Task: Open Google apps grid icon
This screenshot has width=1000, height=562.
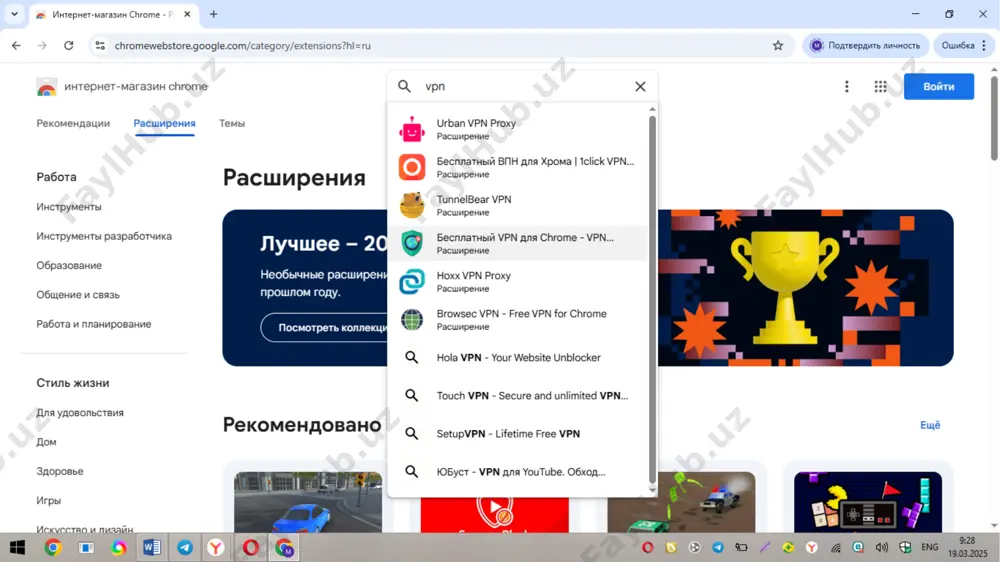Action: [x=880, y=86]
